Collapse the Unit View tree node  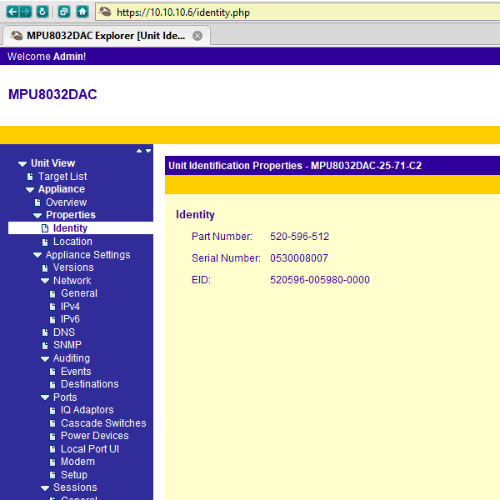[x=22, y=164]
